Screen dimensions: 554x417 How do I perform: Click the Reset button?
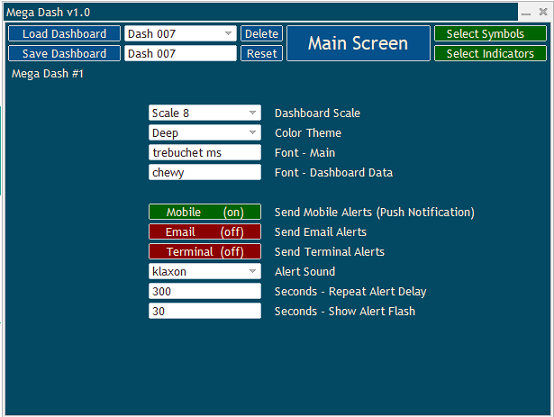point(262,53)
